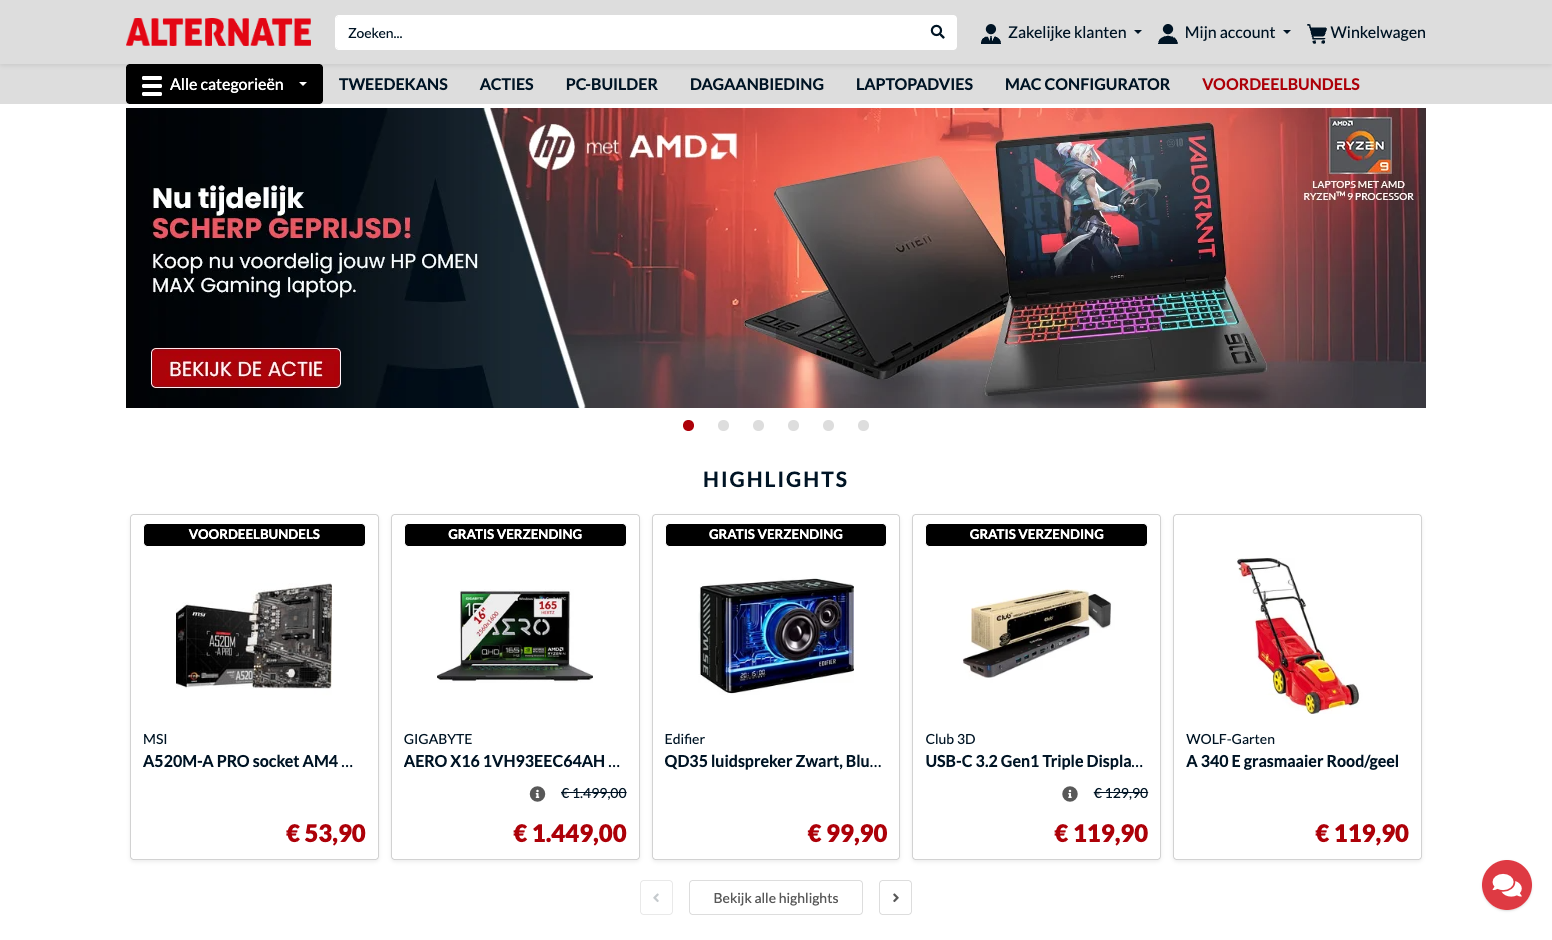Click the search magnifier icon
This screenshot has height=940, width=1552.
(x=937, y=32)
